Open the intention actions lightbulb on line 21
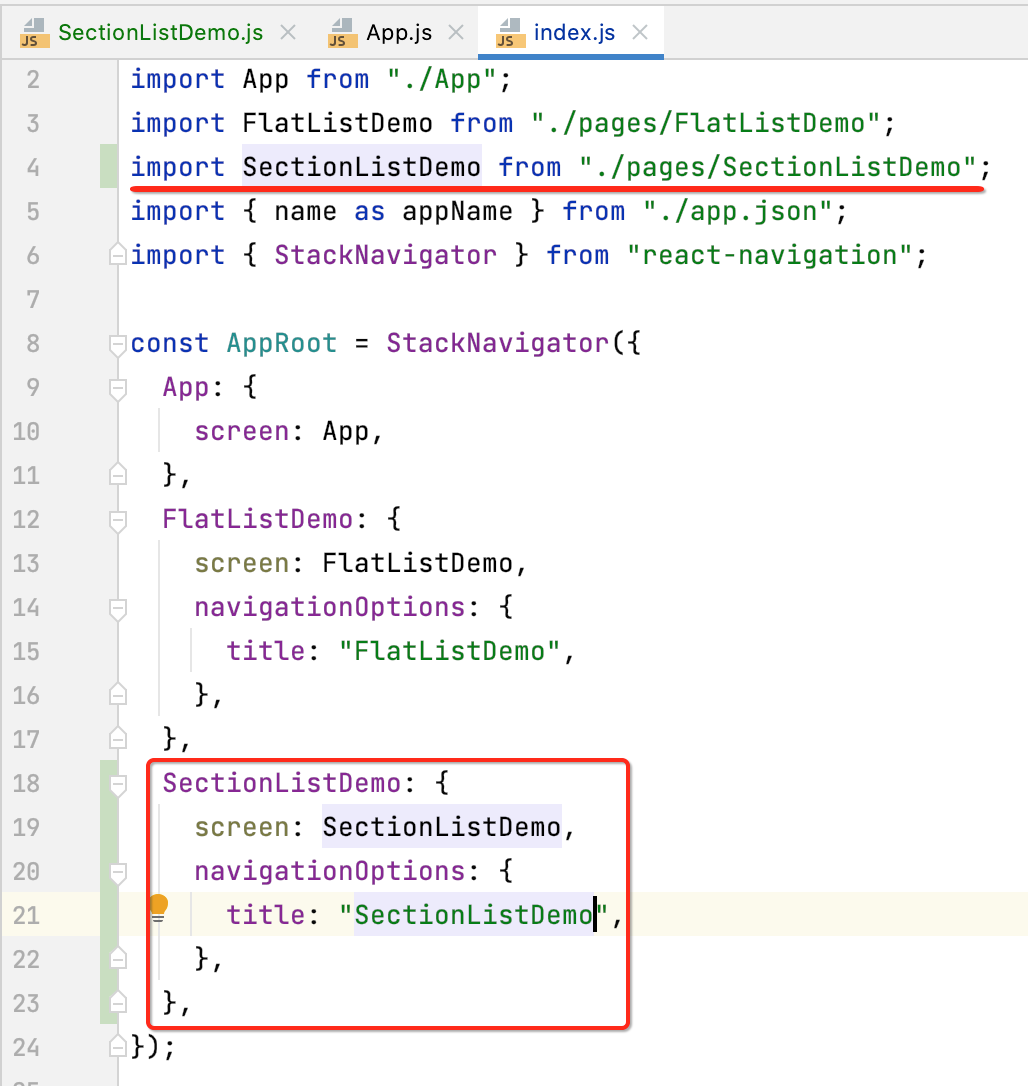This screenshot has height=1086, width=1028. 157,905
